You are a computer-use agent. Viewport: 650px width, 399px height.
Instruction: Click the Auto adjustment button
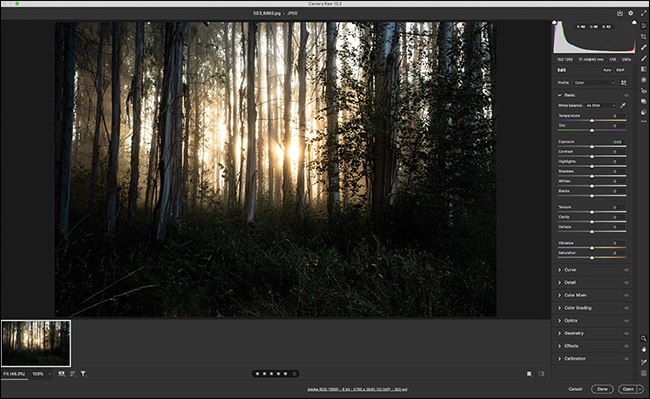(x=607, y=70)
